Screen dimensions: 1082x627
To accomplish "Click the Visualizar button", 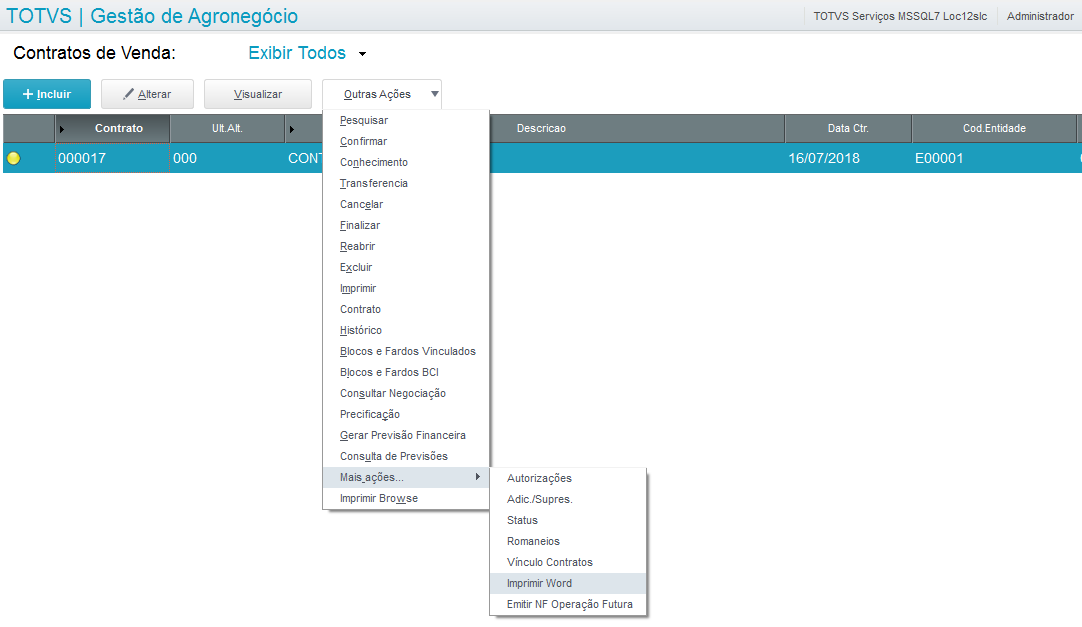I will coord(257,94).
